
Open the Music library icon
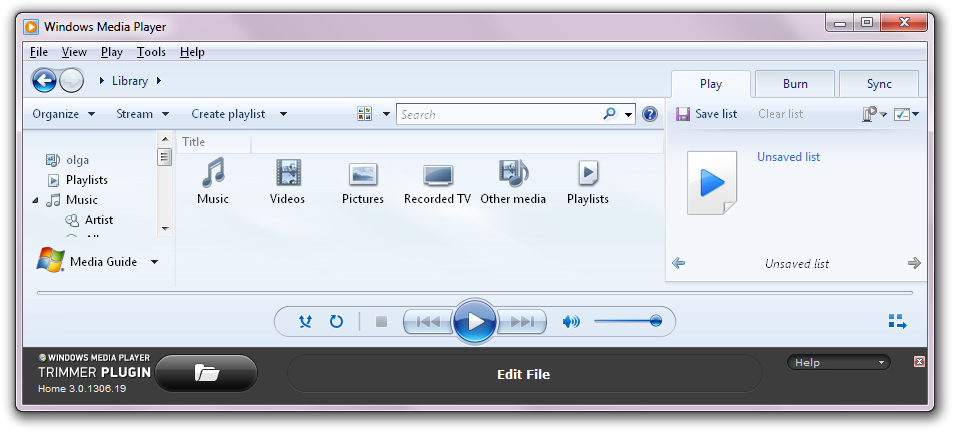pos(213,172)
